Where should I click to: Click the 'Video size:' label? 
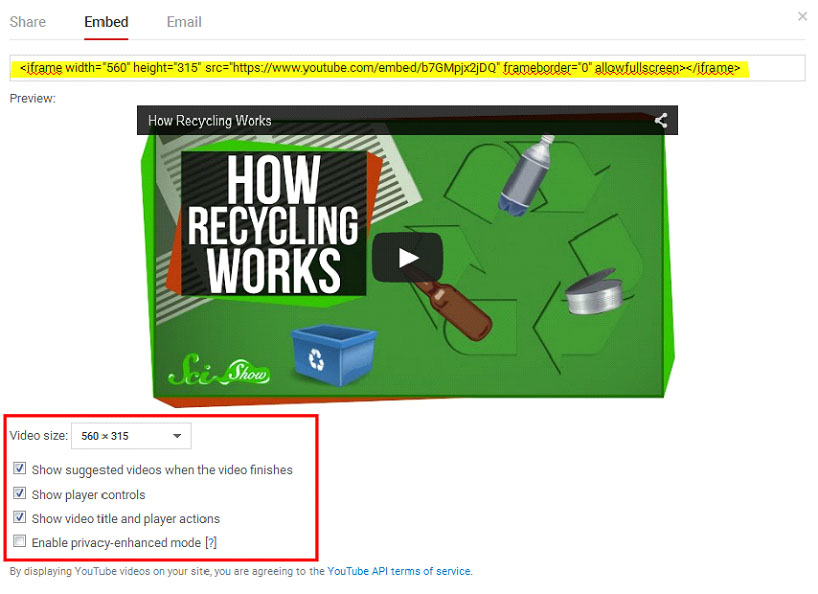tap(39, 435)
